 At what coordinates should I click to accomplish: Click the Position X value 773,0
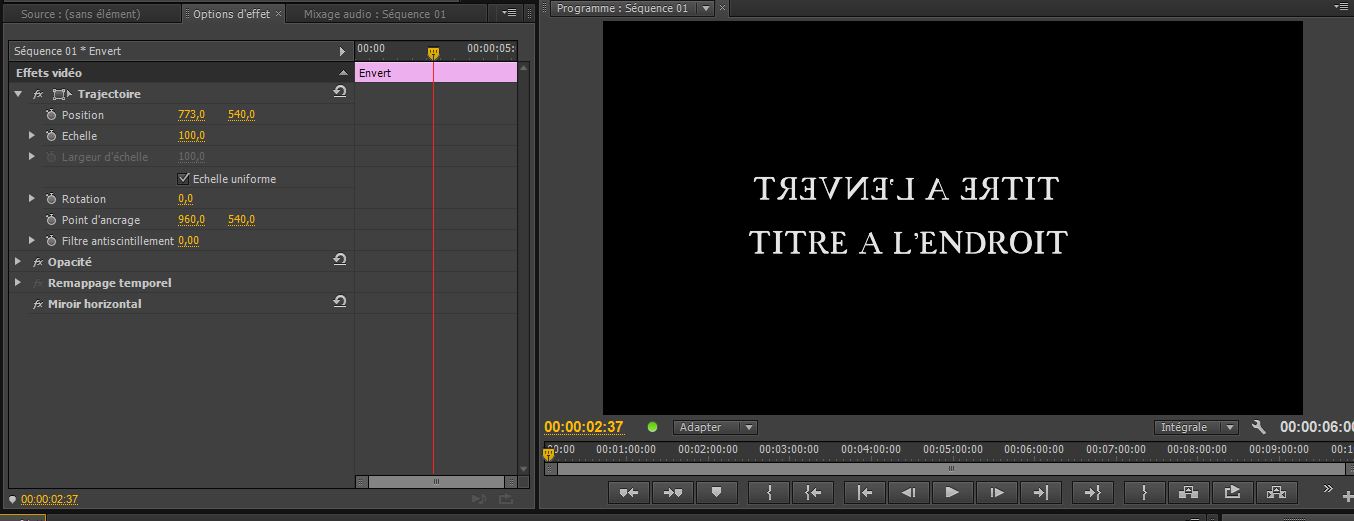click(191, 115)
